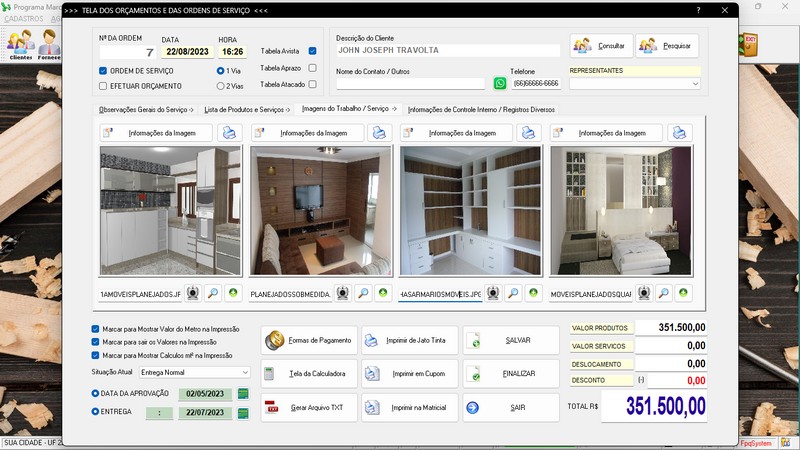
Task: Click Gerar Arquivo TXT button
Action: pos(309,408)
